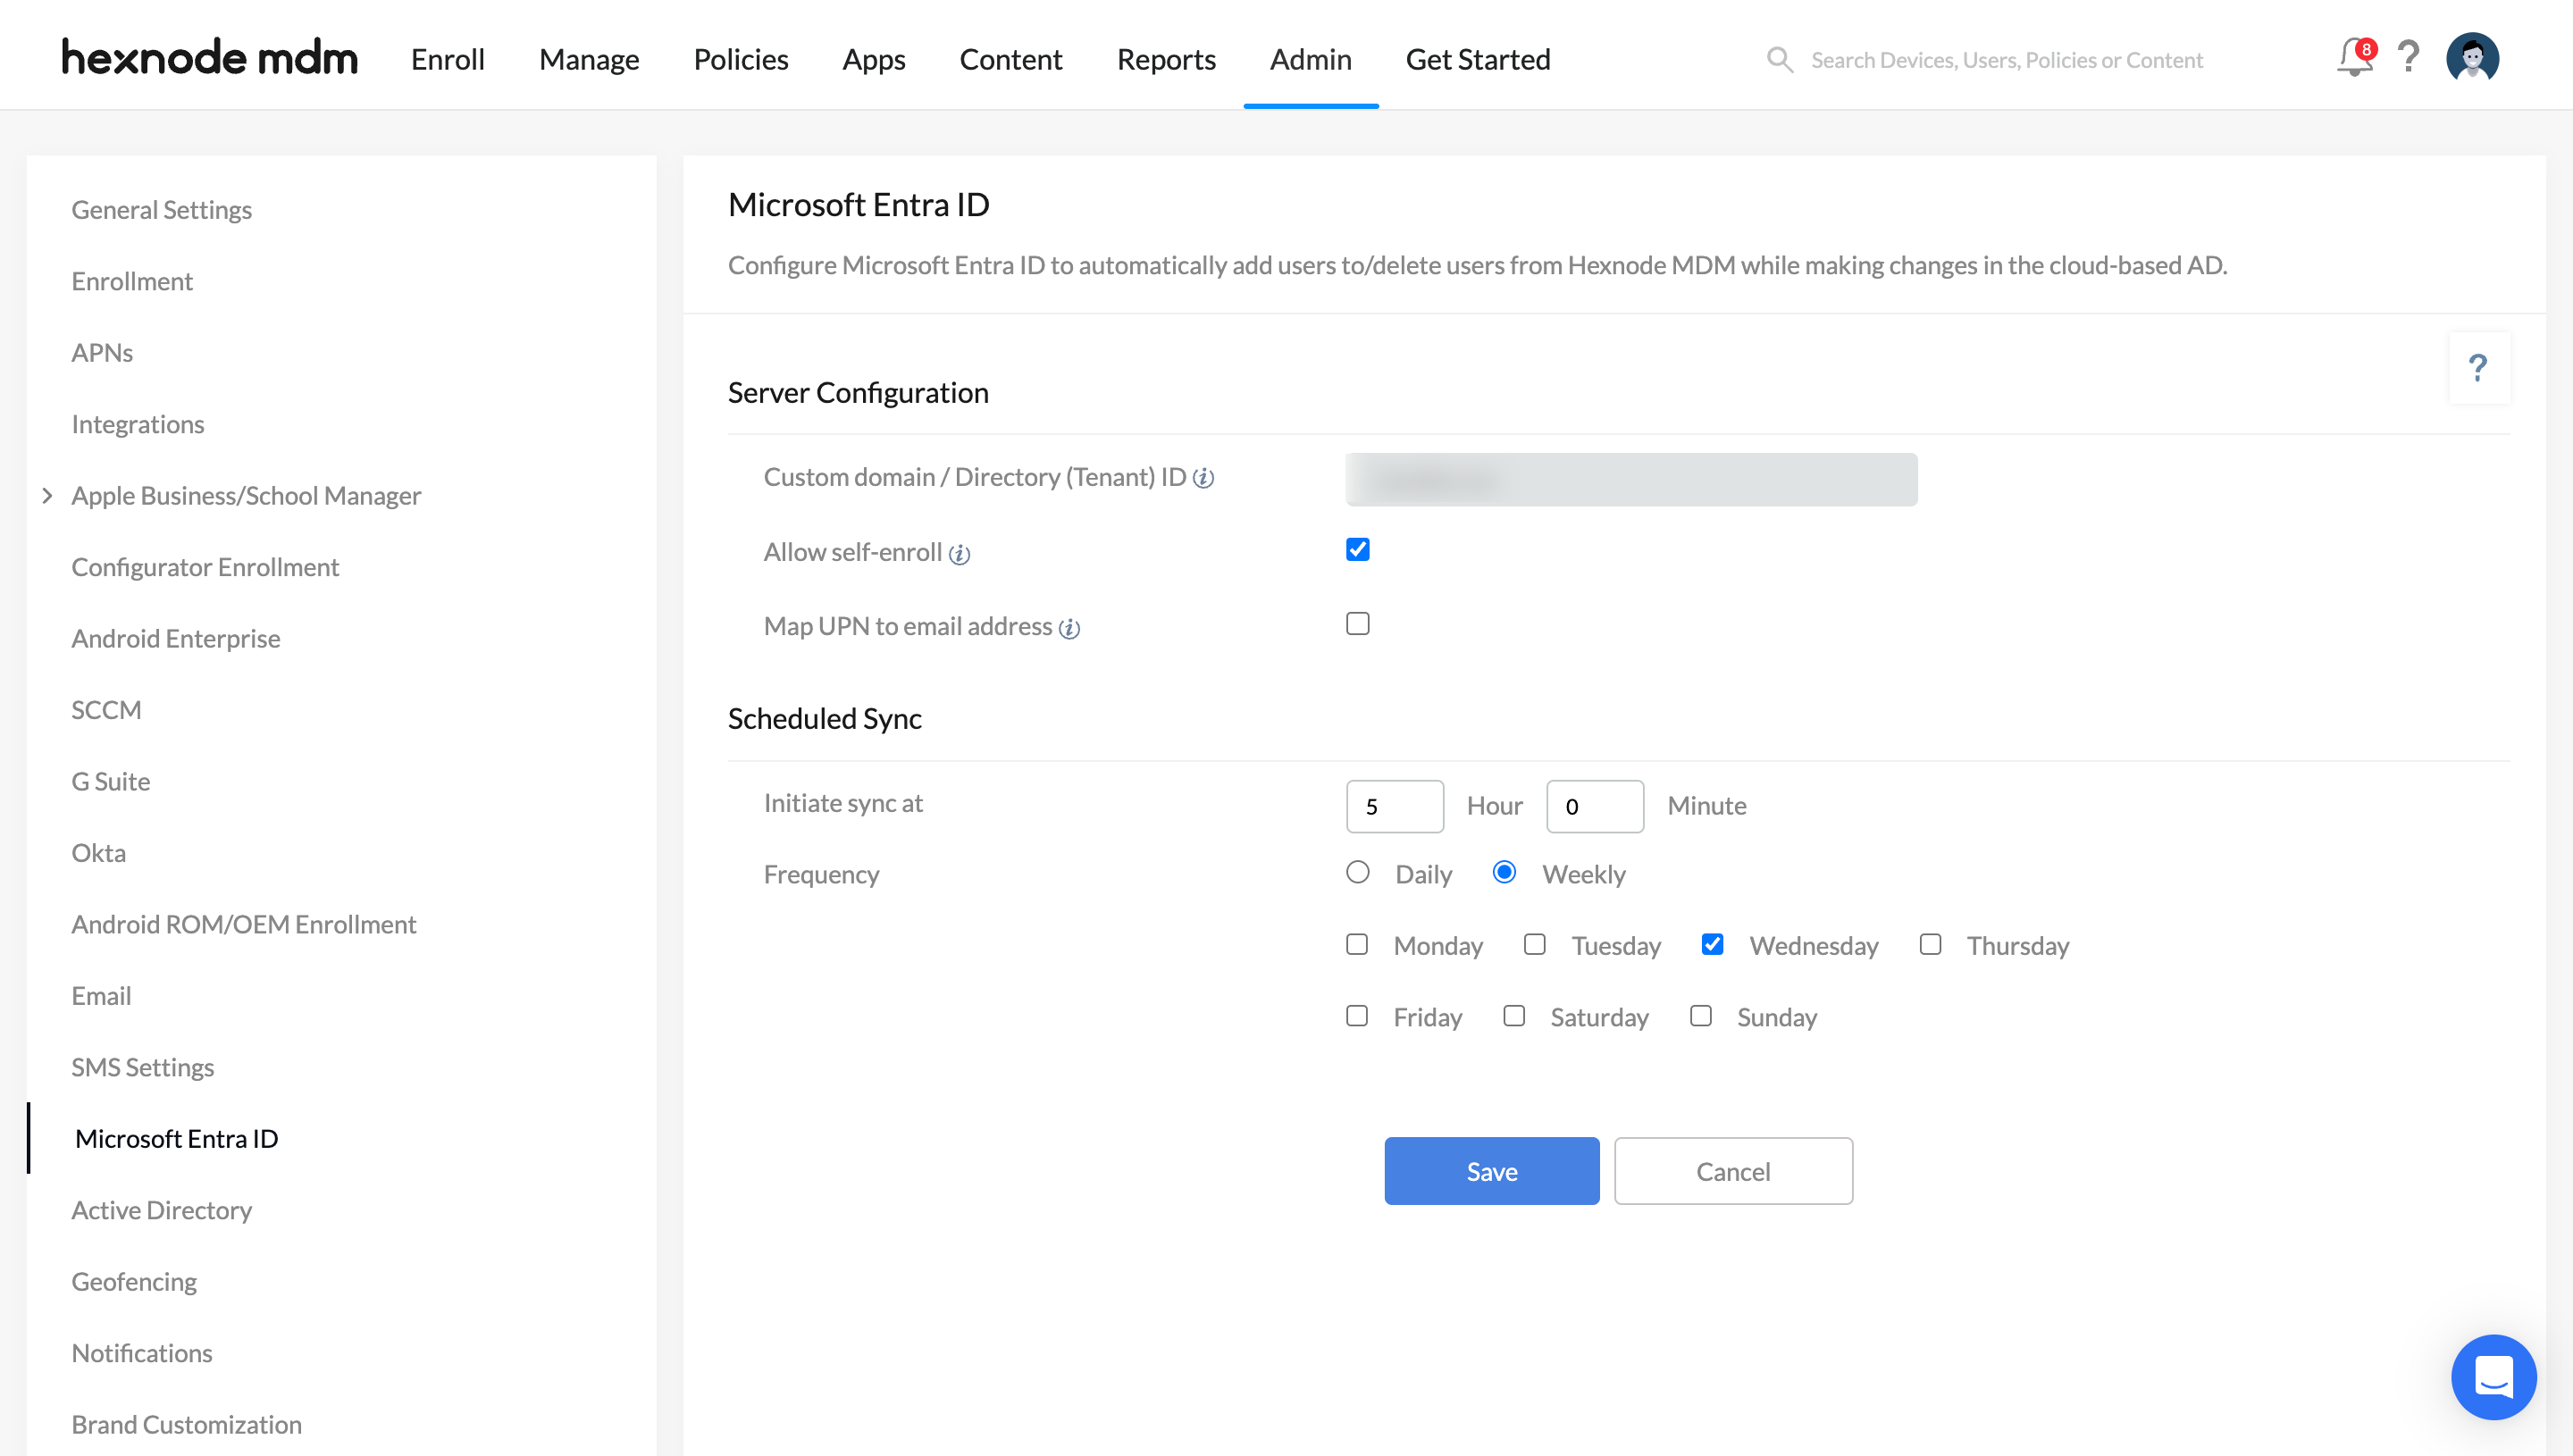Check the Monday checkbox
2573x1456 pixels.
tap(1356, 944)
